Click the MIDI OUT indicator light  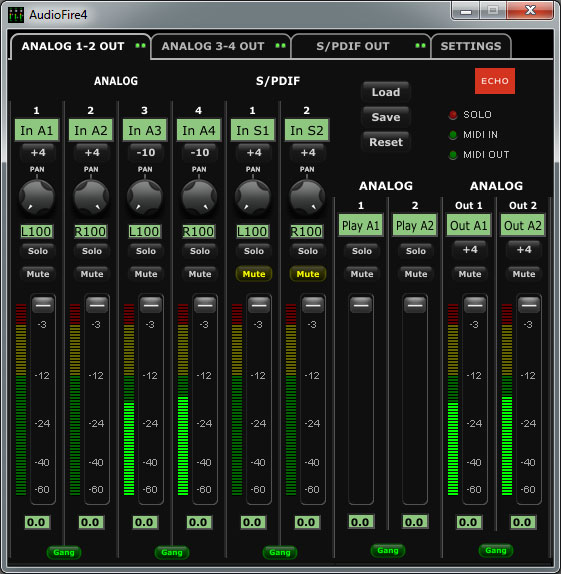point(453,155)
